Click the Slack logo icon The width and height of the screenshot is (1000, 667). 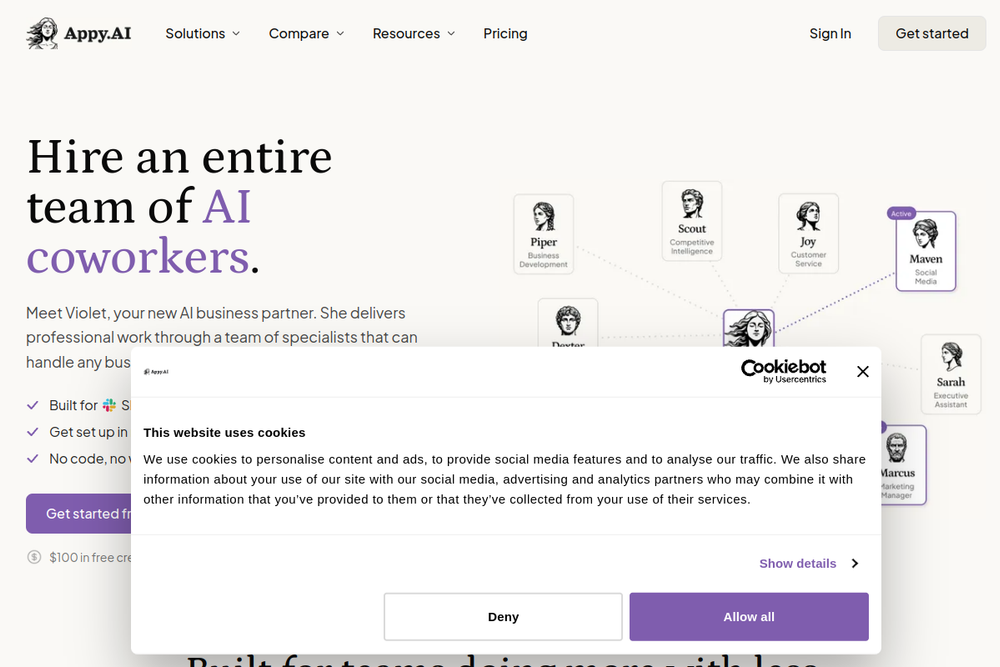[110, 405]
